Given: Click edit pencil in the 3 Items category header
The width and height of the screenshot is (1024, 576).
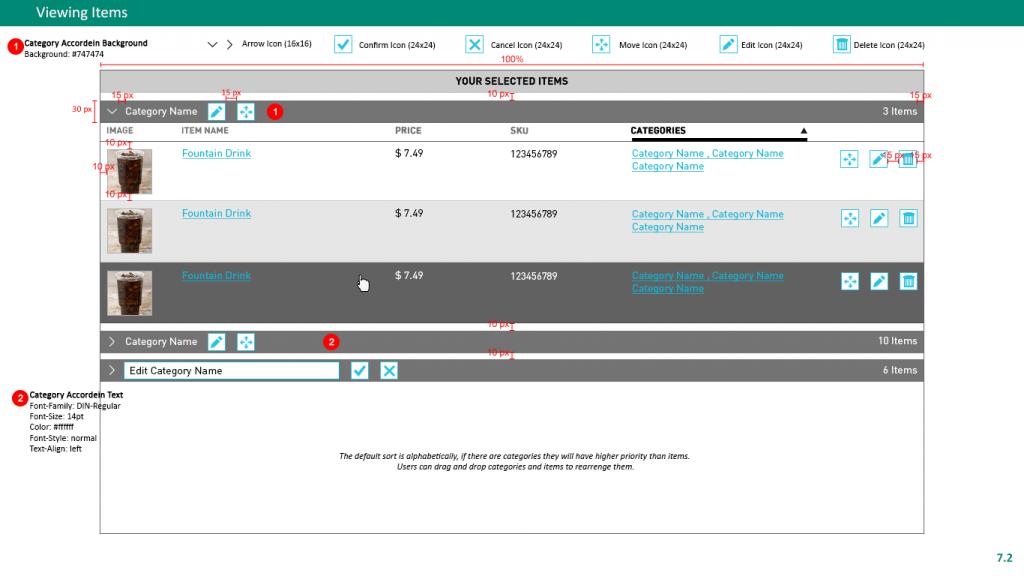Looking at the screenshot, I should tap(216, 112).
